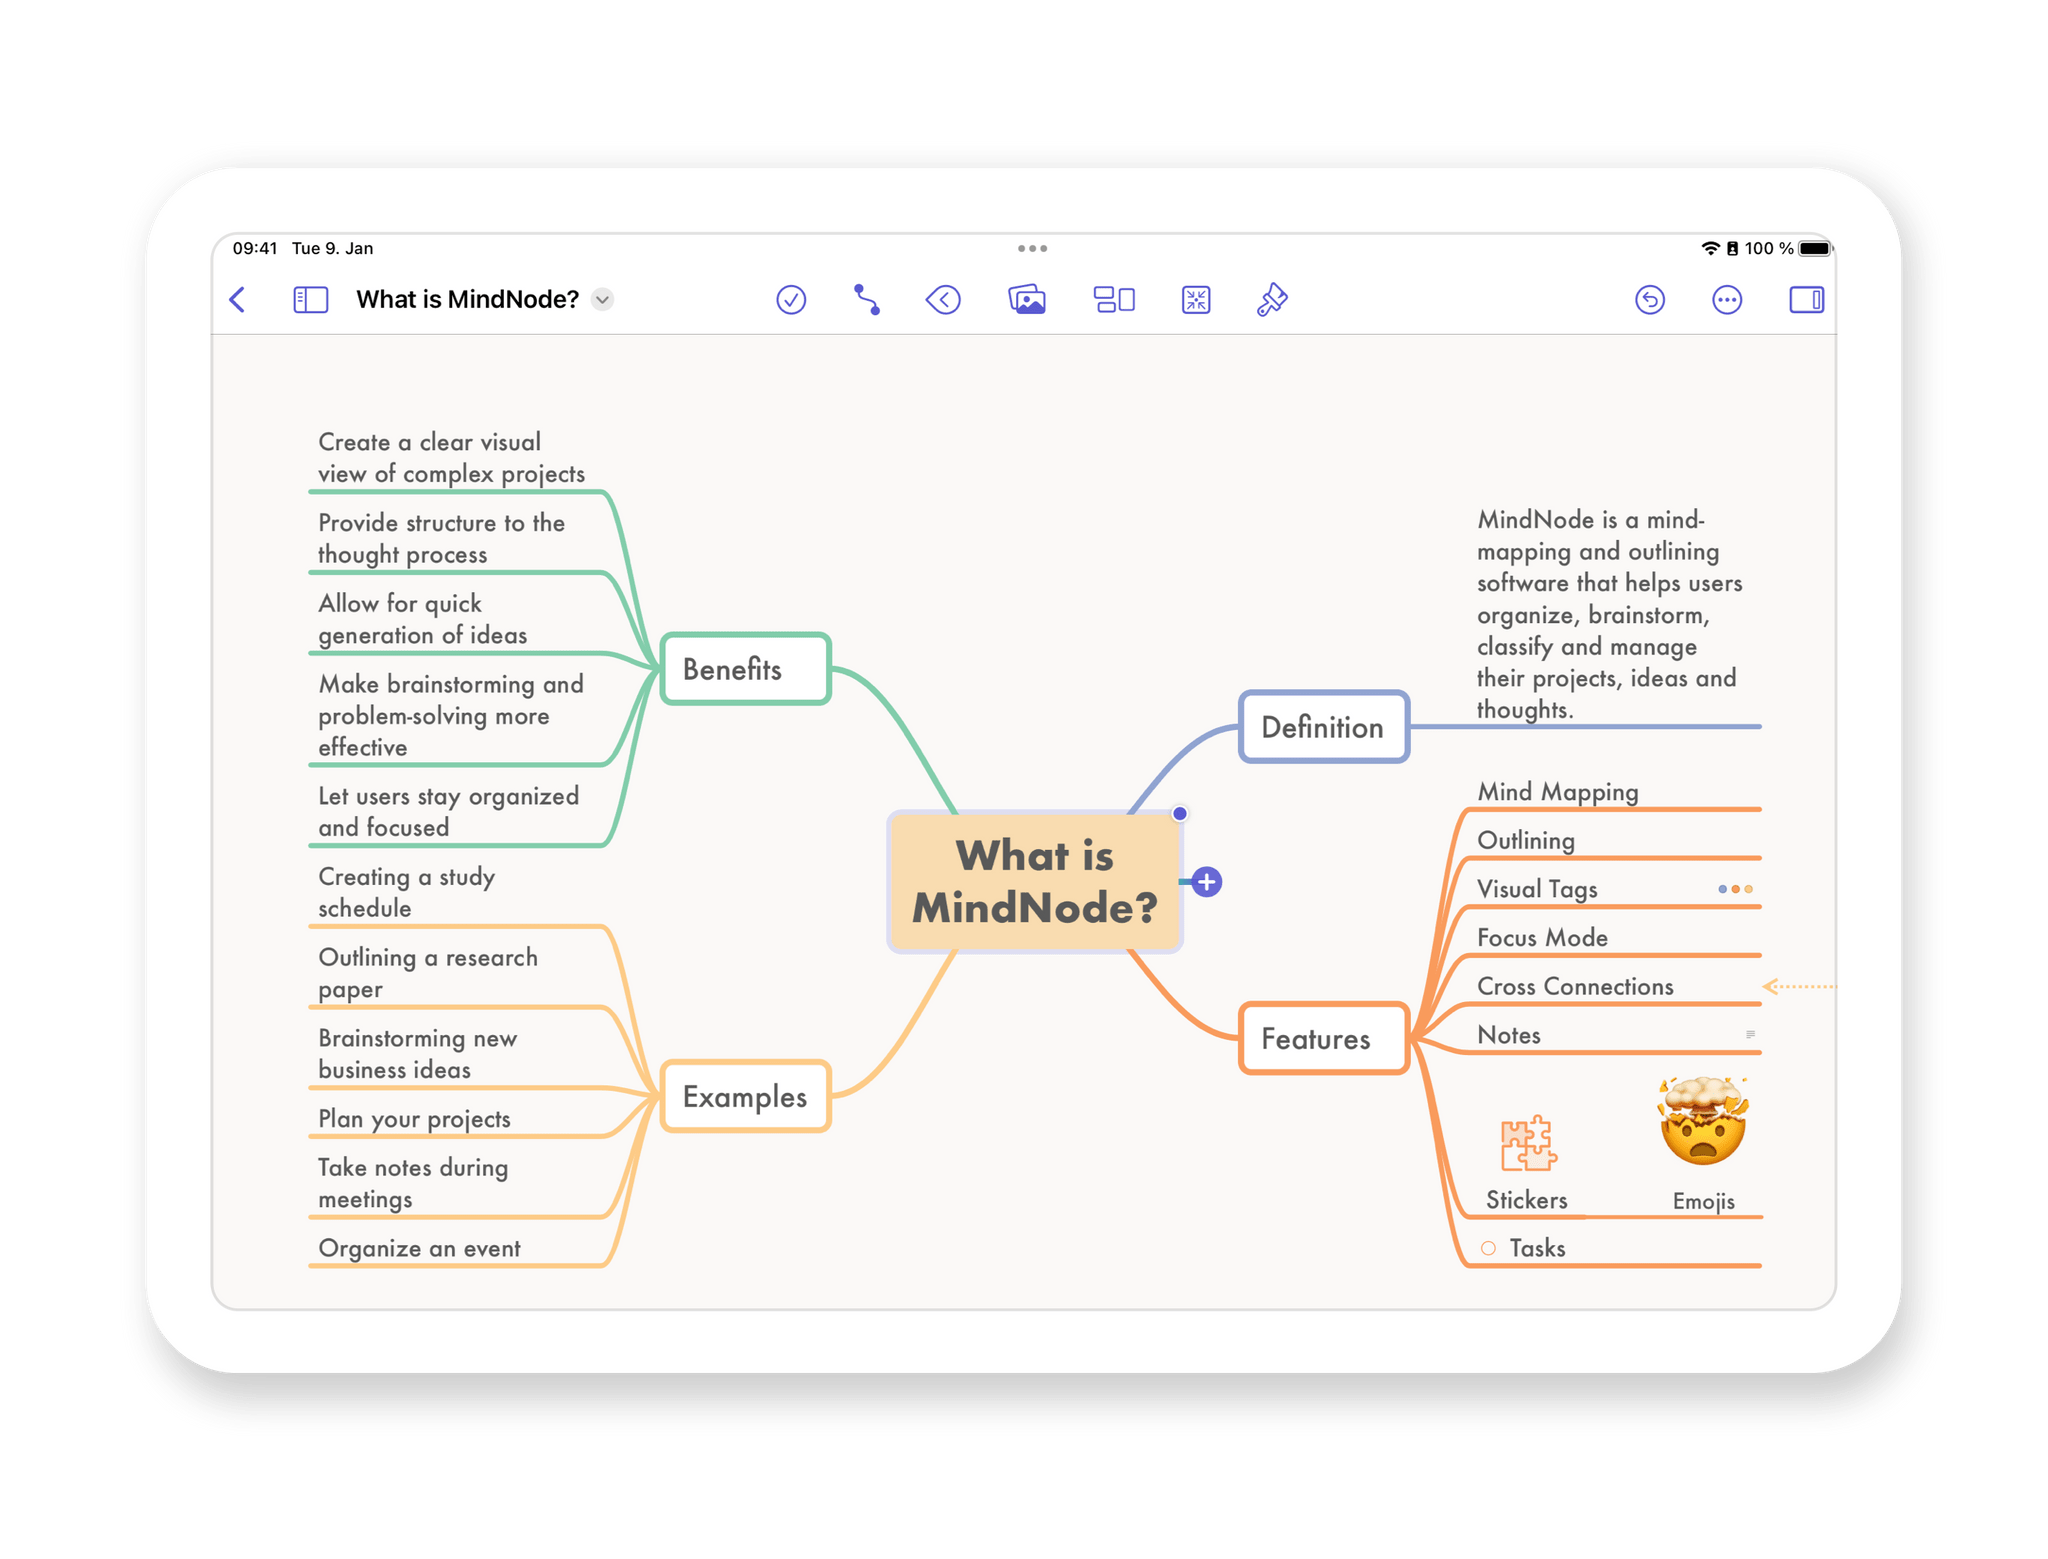Select 'Outlining a research paper' node

tap(428, 973)
